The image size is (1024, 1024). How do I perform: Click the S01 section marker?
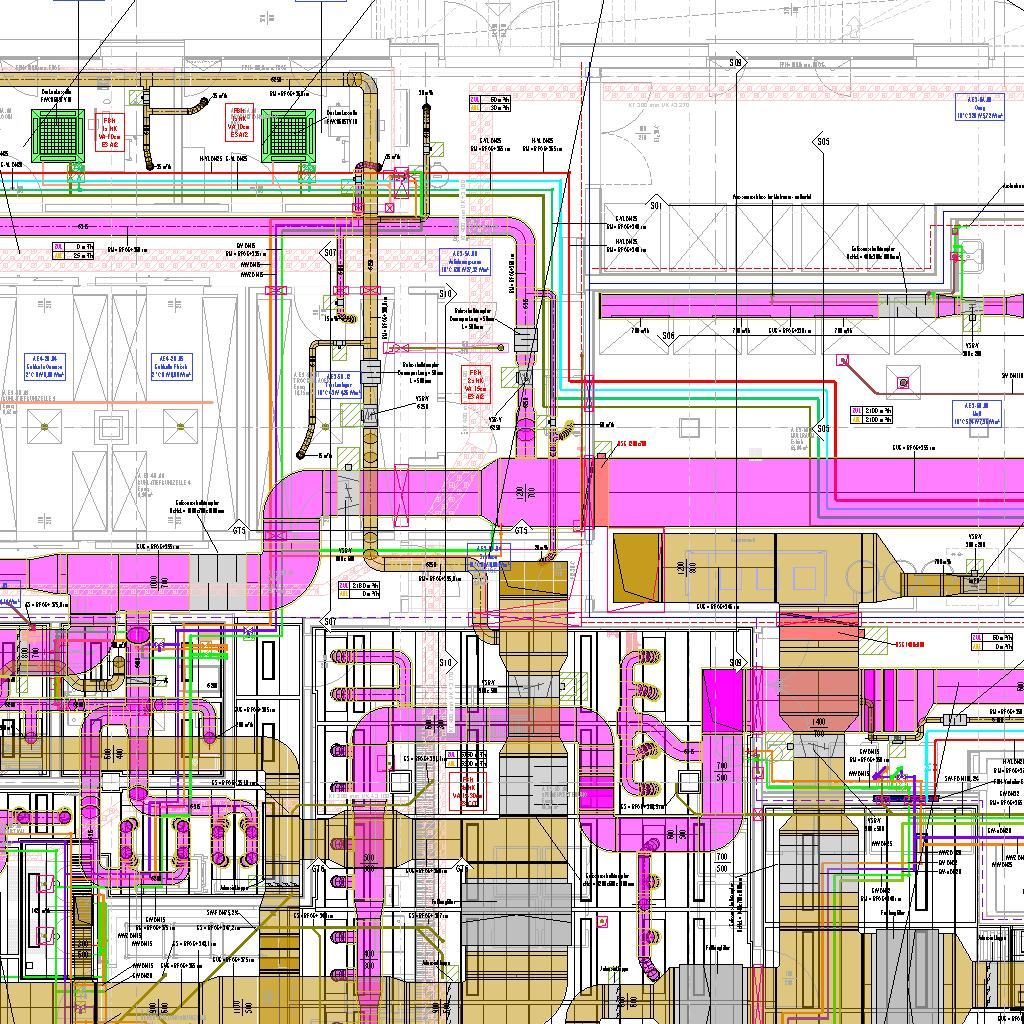point(656,205)
